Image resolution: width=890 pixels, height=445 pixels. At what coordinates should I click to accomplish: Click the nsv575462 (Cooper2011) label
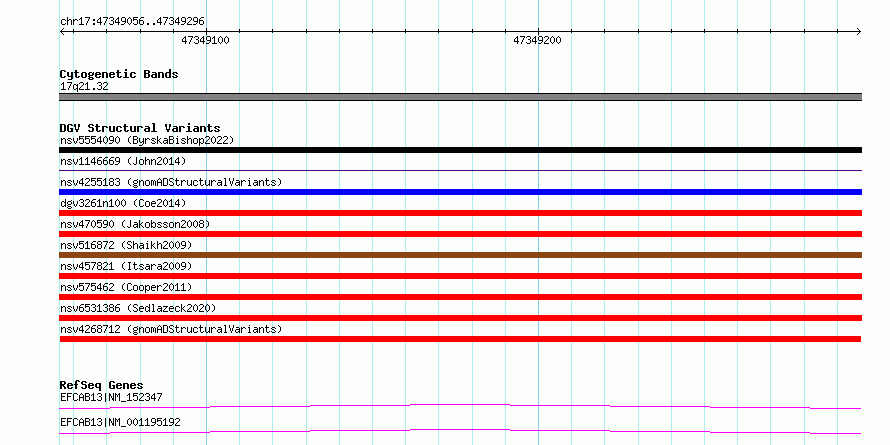click(125, 287)
